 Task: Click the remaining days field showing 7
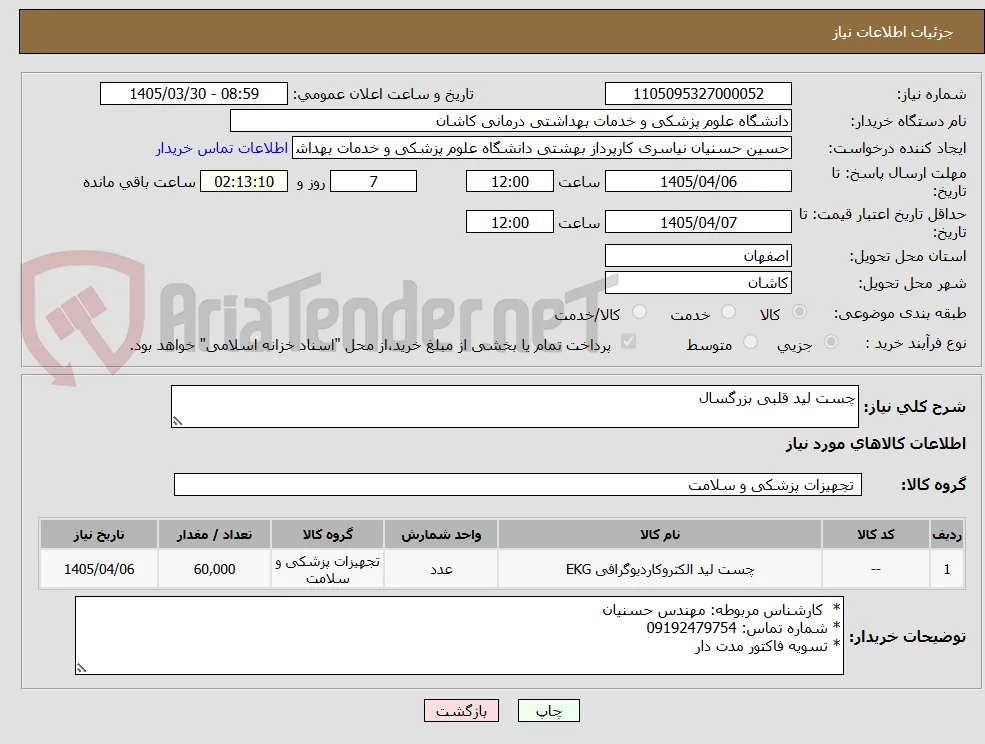373,182
